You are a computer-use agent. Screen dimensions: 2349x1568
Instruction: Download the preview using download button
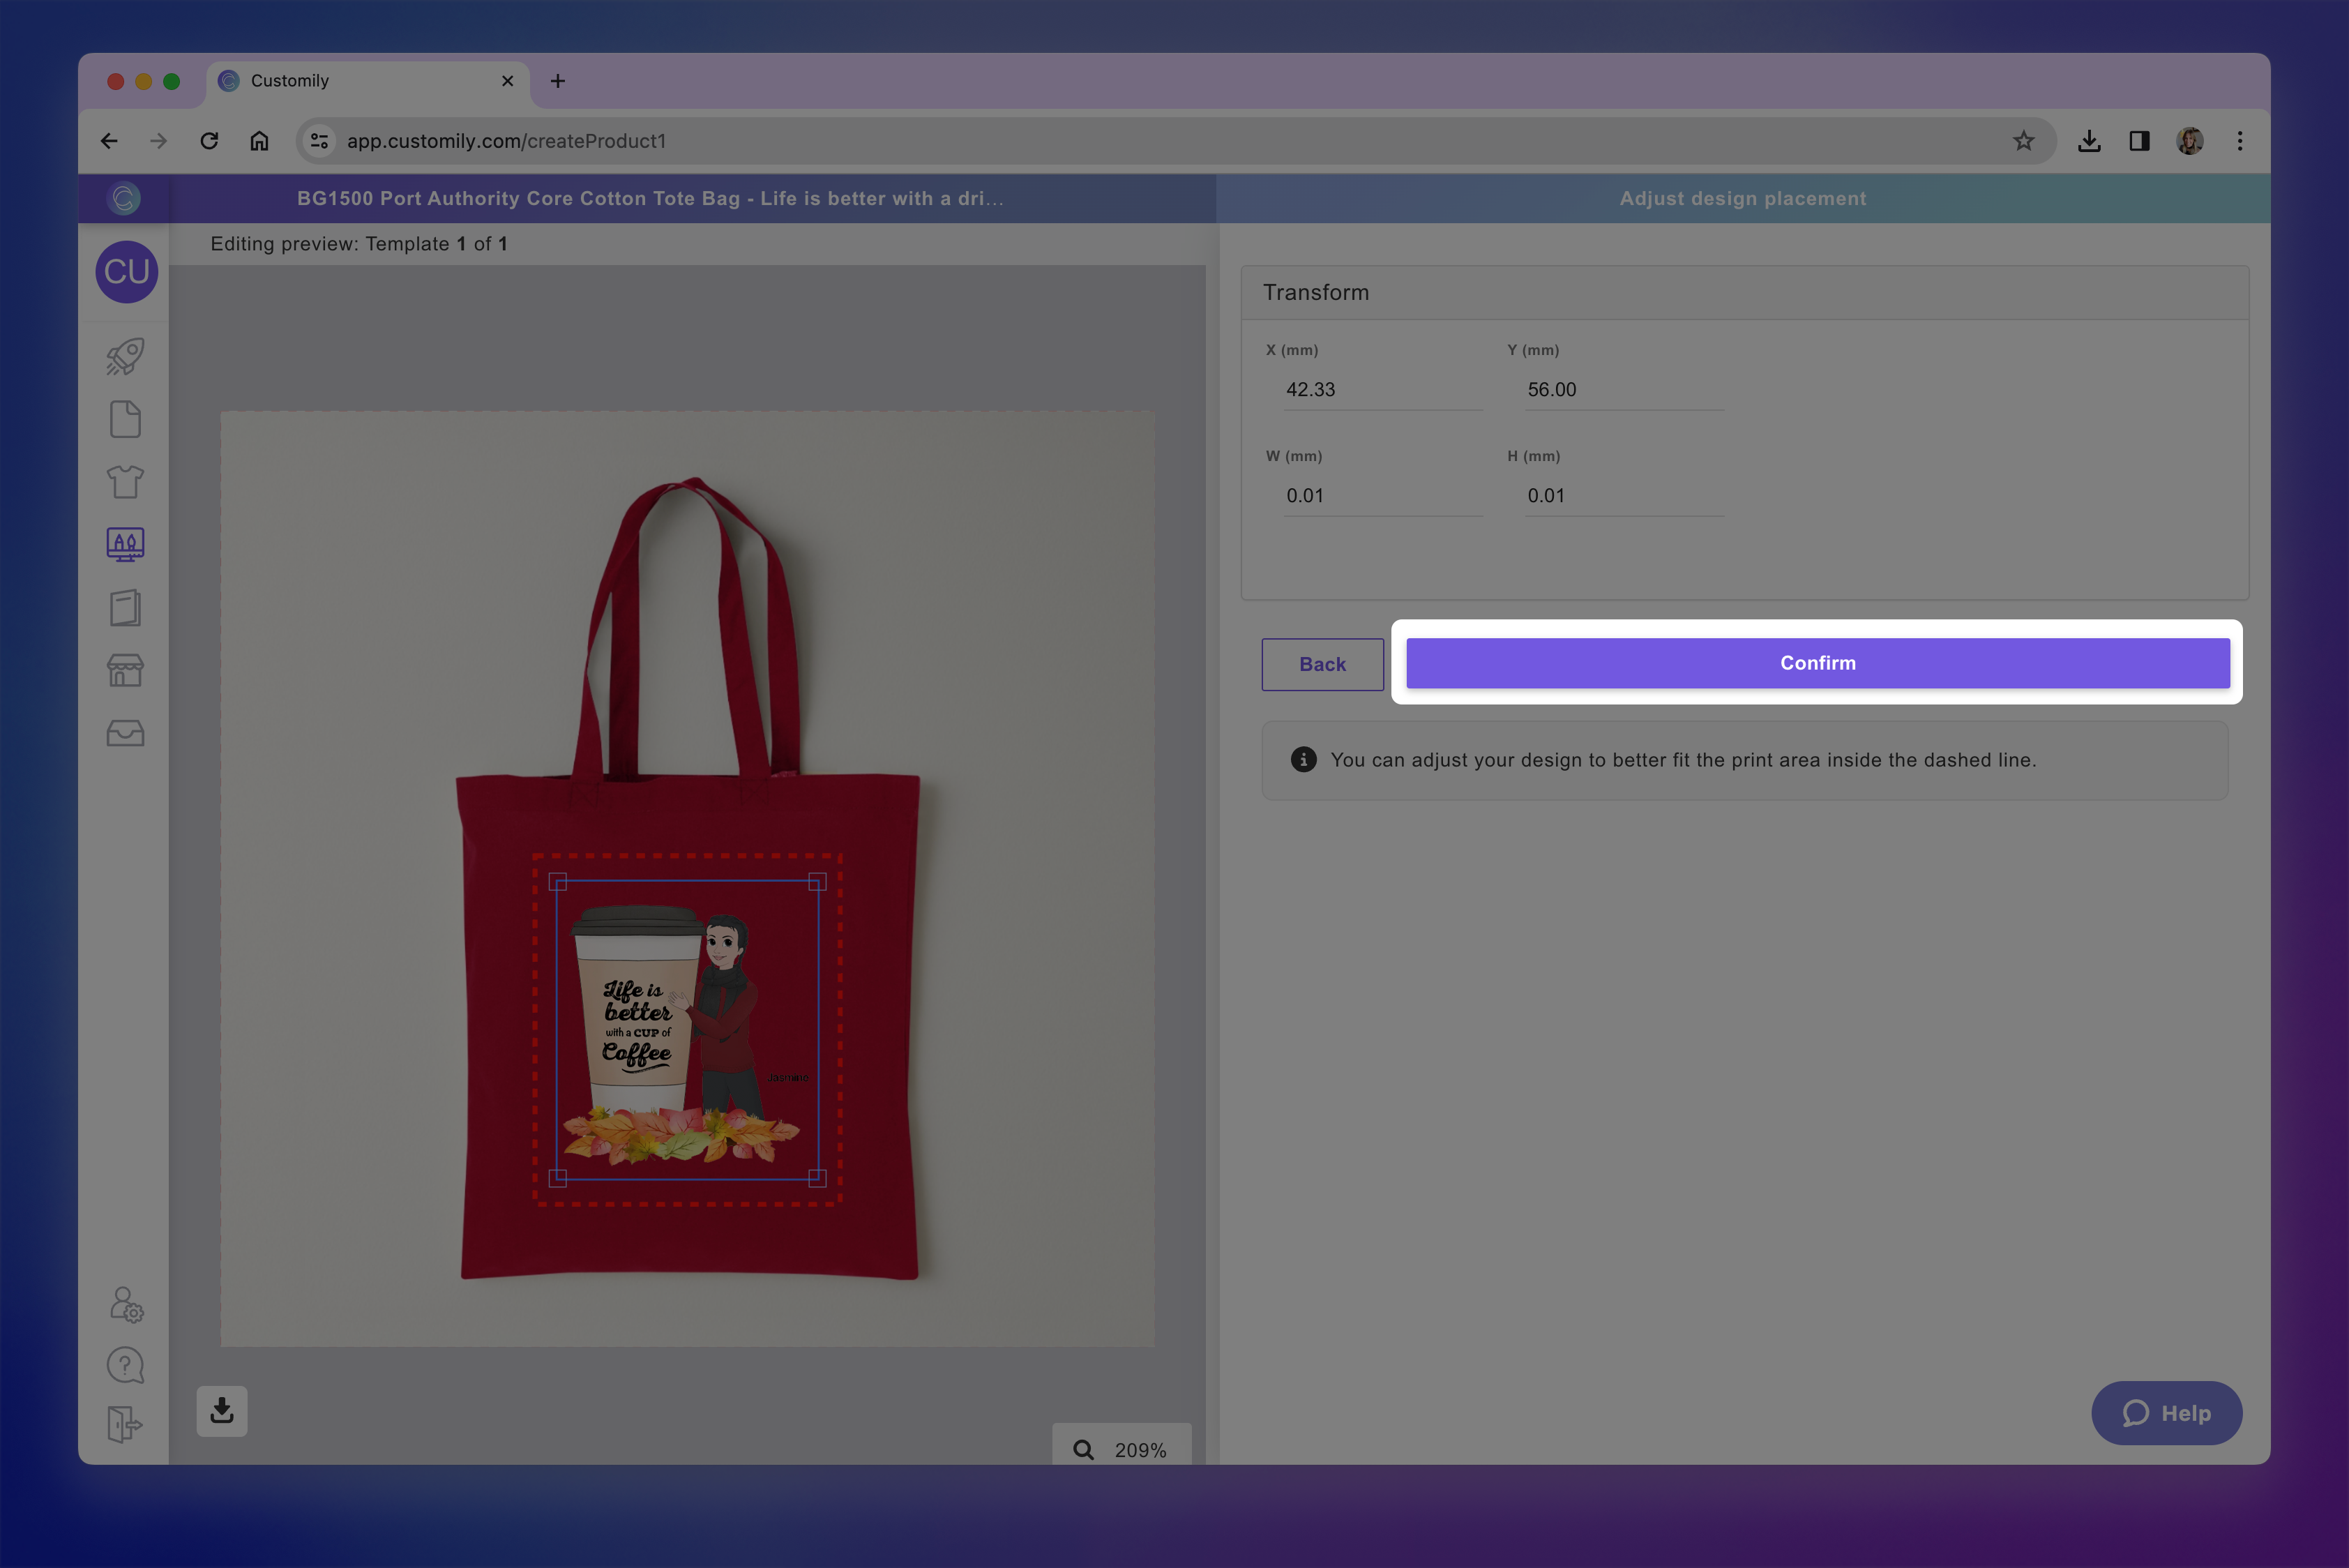(222, 1411)
